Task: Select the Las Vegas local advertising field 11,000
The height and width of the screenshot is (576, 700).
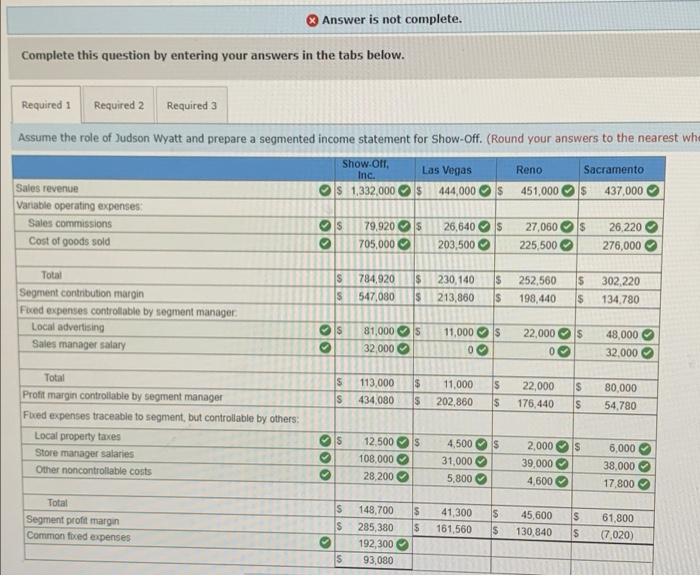Action: click(x=454, y=332)
